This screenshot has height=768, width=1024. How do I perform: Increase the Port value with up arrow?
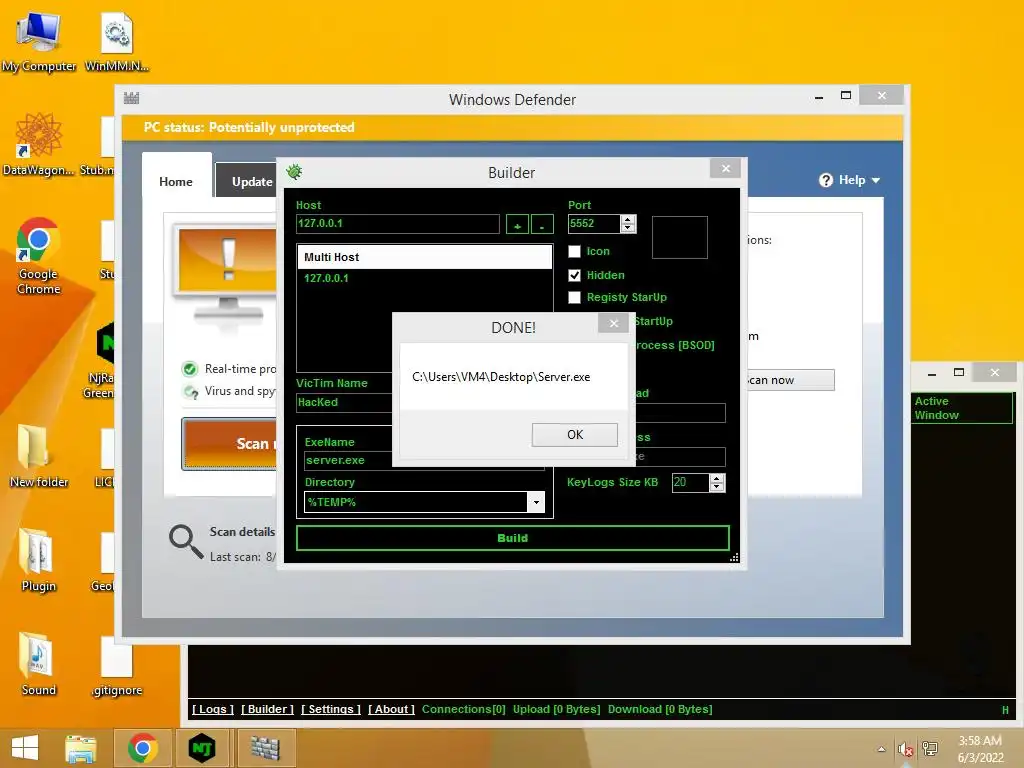click(x=628, y=219)
